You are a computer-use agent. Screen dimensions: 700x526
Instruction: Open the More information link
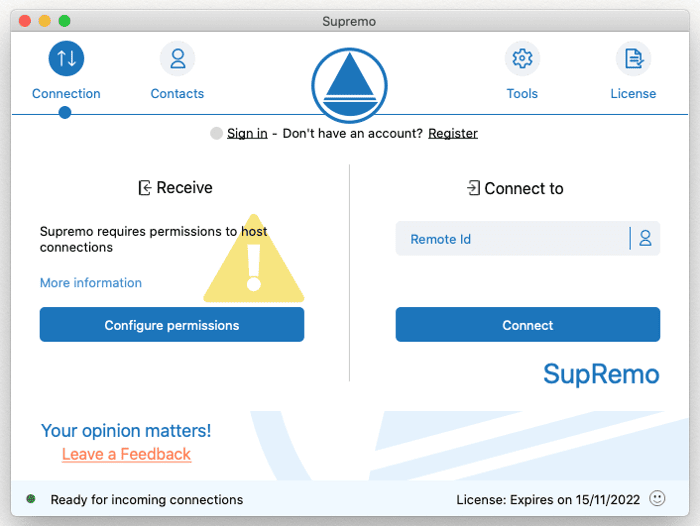coord(91,283)
